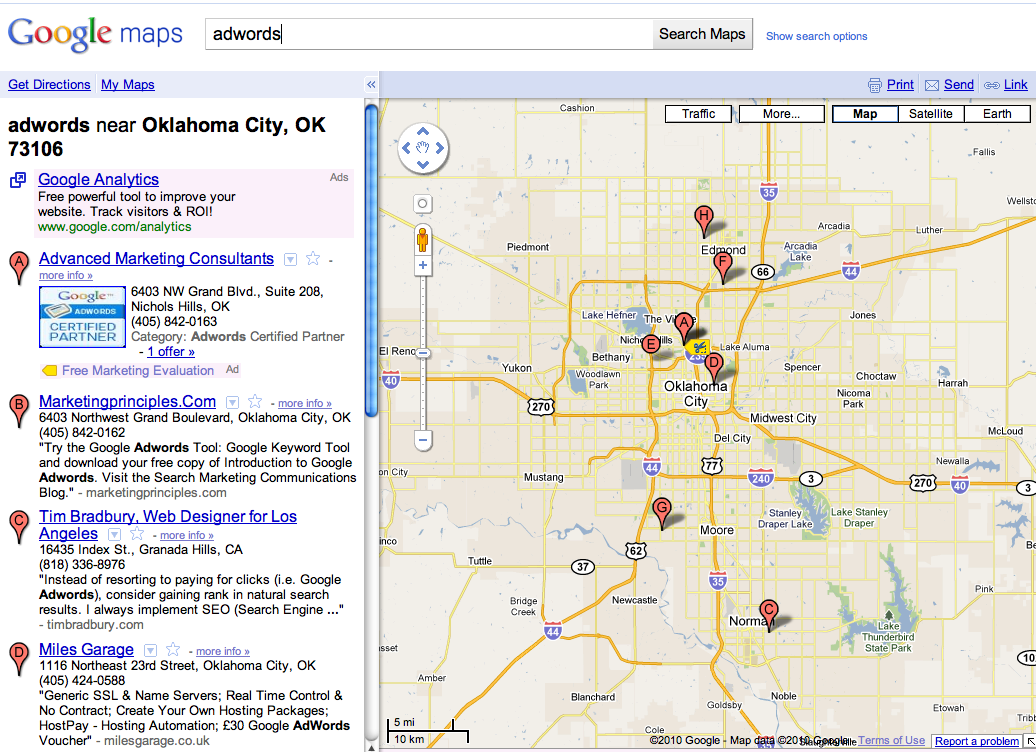Expand the More... map layers menu
Image resolution: width=1036 pixels, height=752 pixels.
781,114
